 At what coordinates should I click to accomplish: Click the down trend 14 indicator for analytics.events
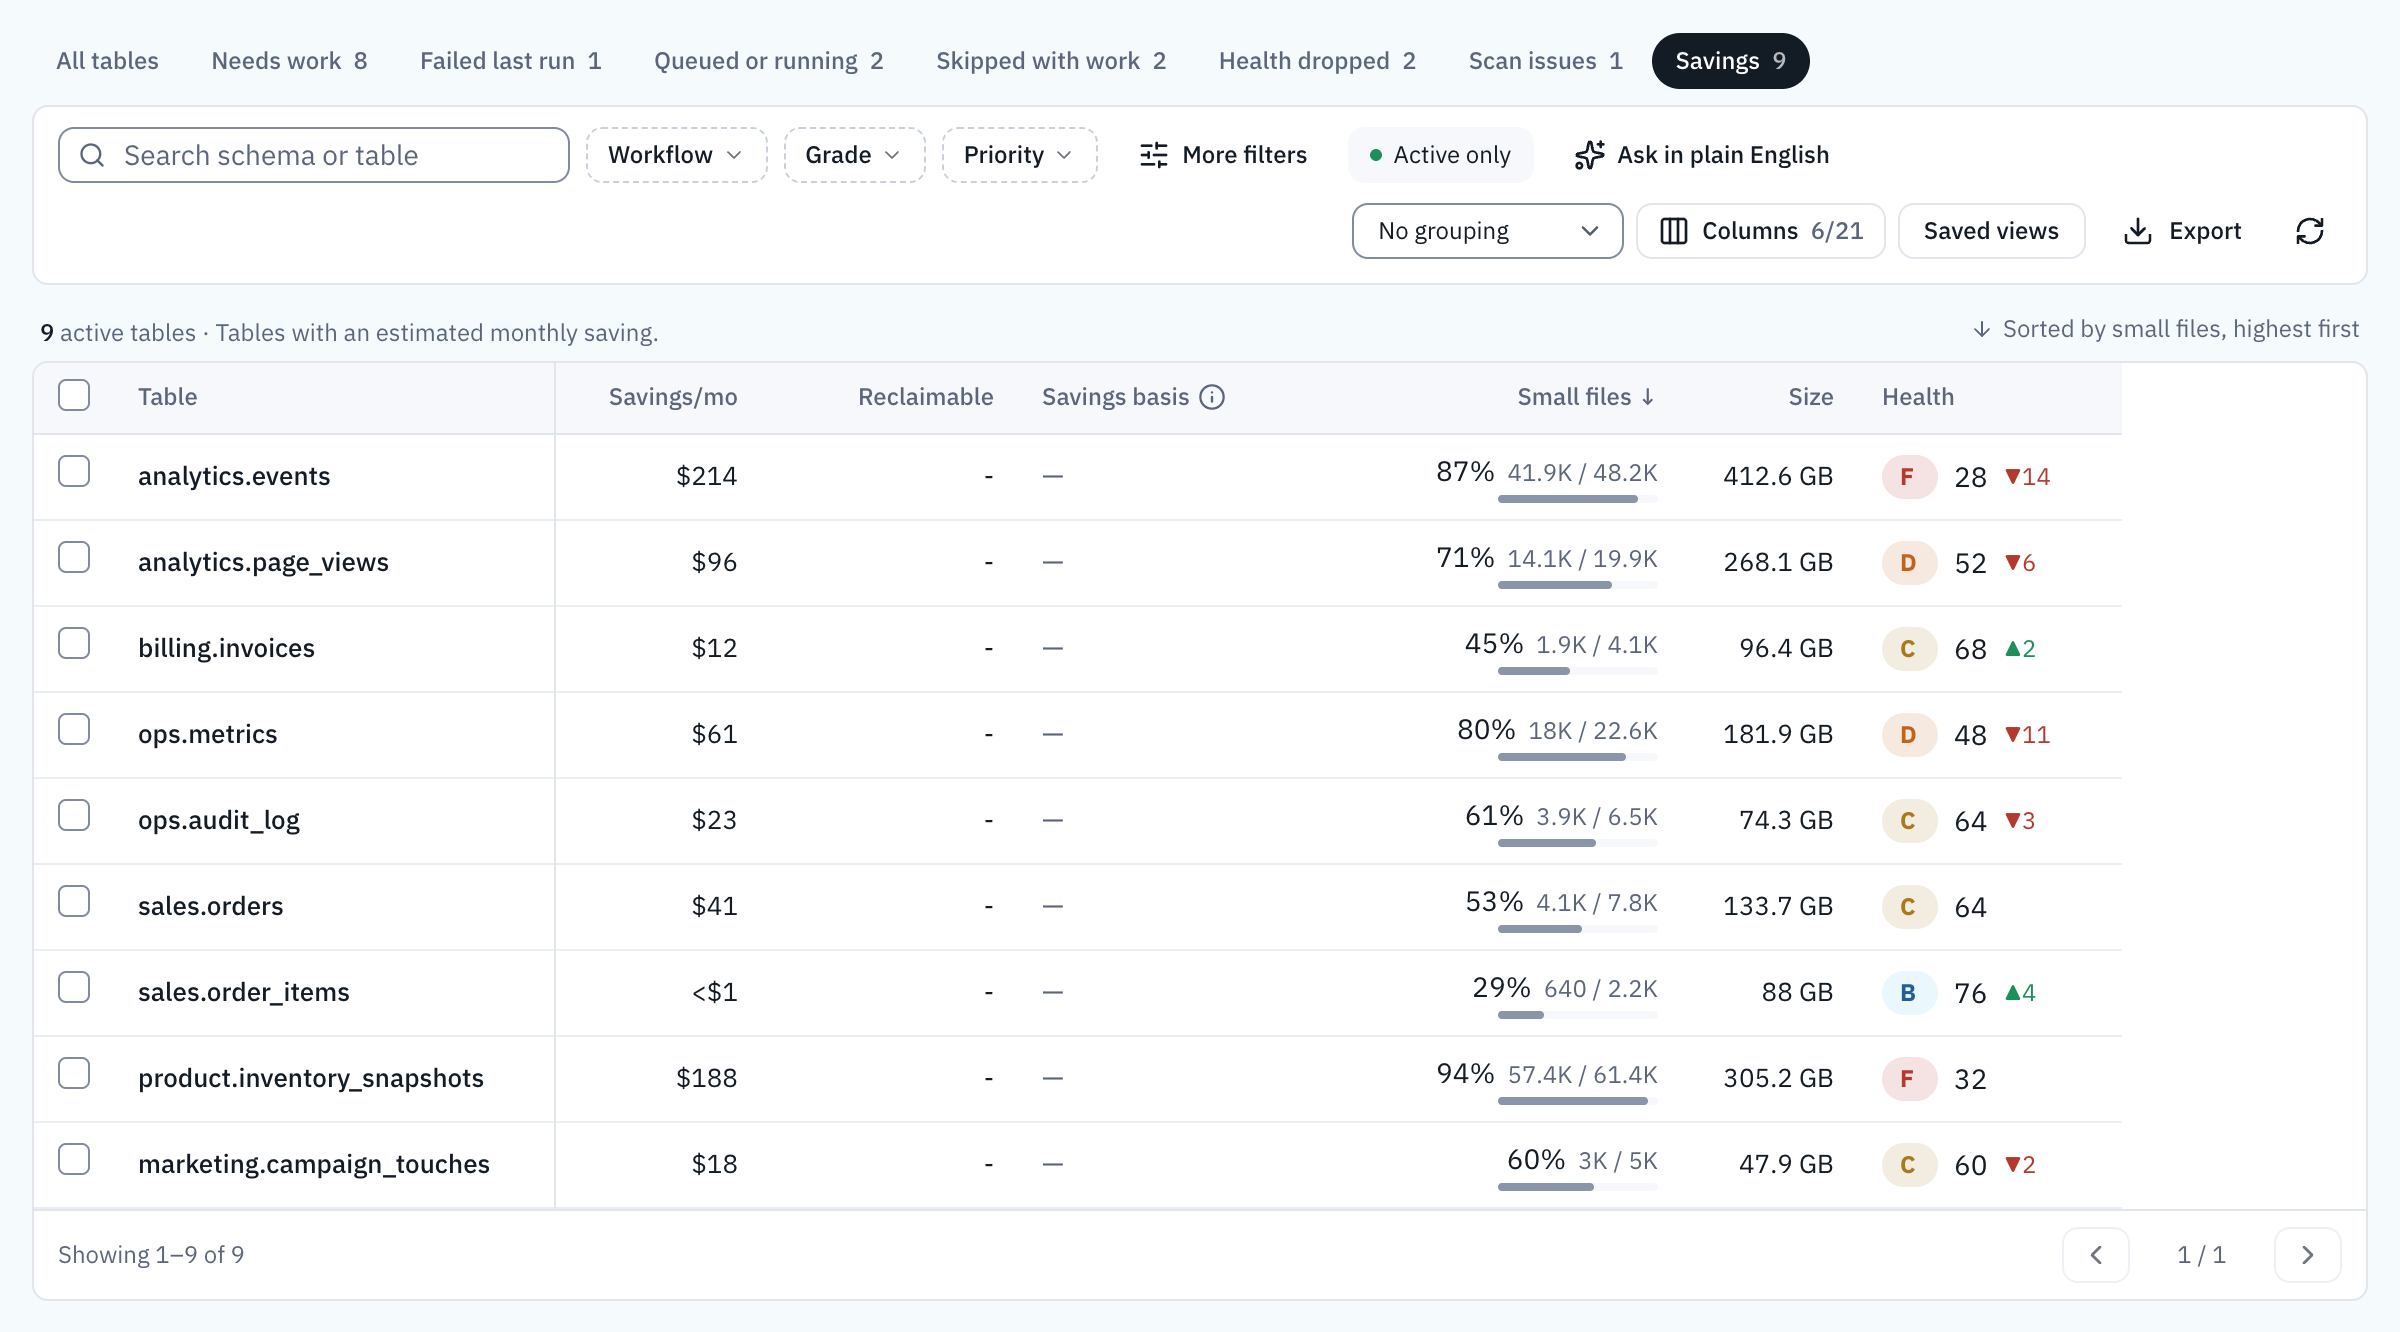click(2028, 477)
